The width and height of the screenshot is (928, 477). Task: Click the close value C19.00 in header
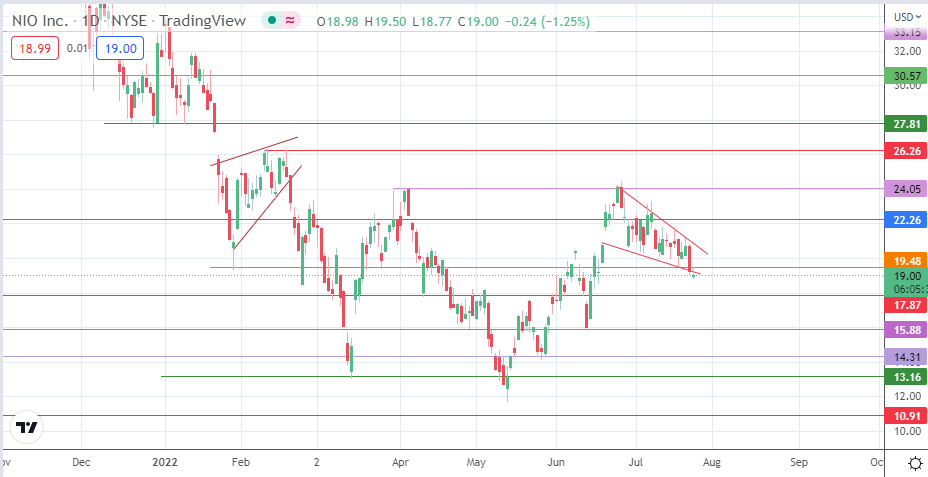[x=478, y=22]
